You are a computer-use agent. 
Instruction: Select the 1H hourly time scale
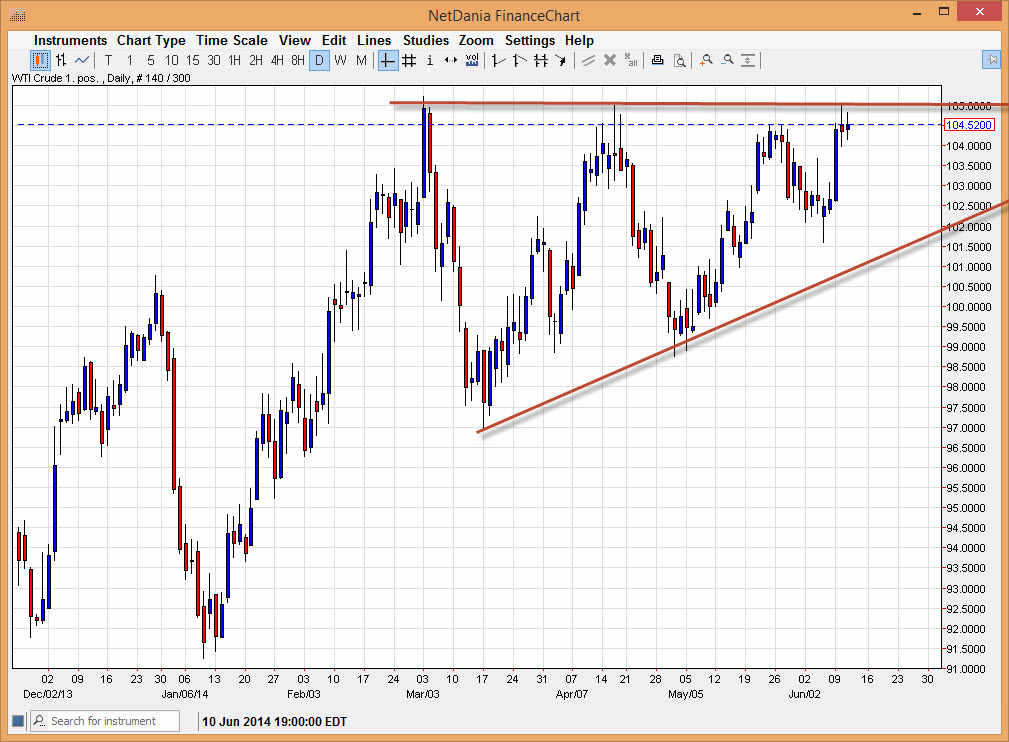click(235, 60)
